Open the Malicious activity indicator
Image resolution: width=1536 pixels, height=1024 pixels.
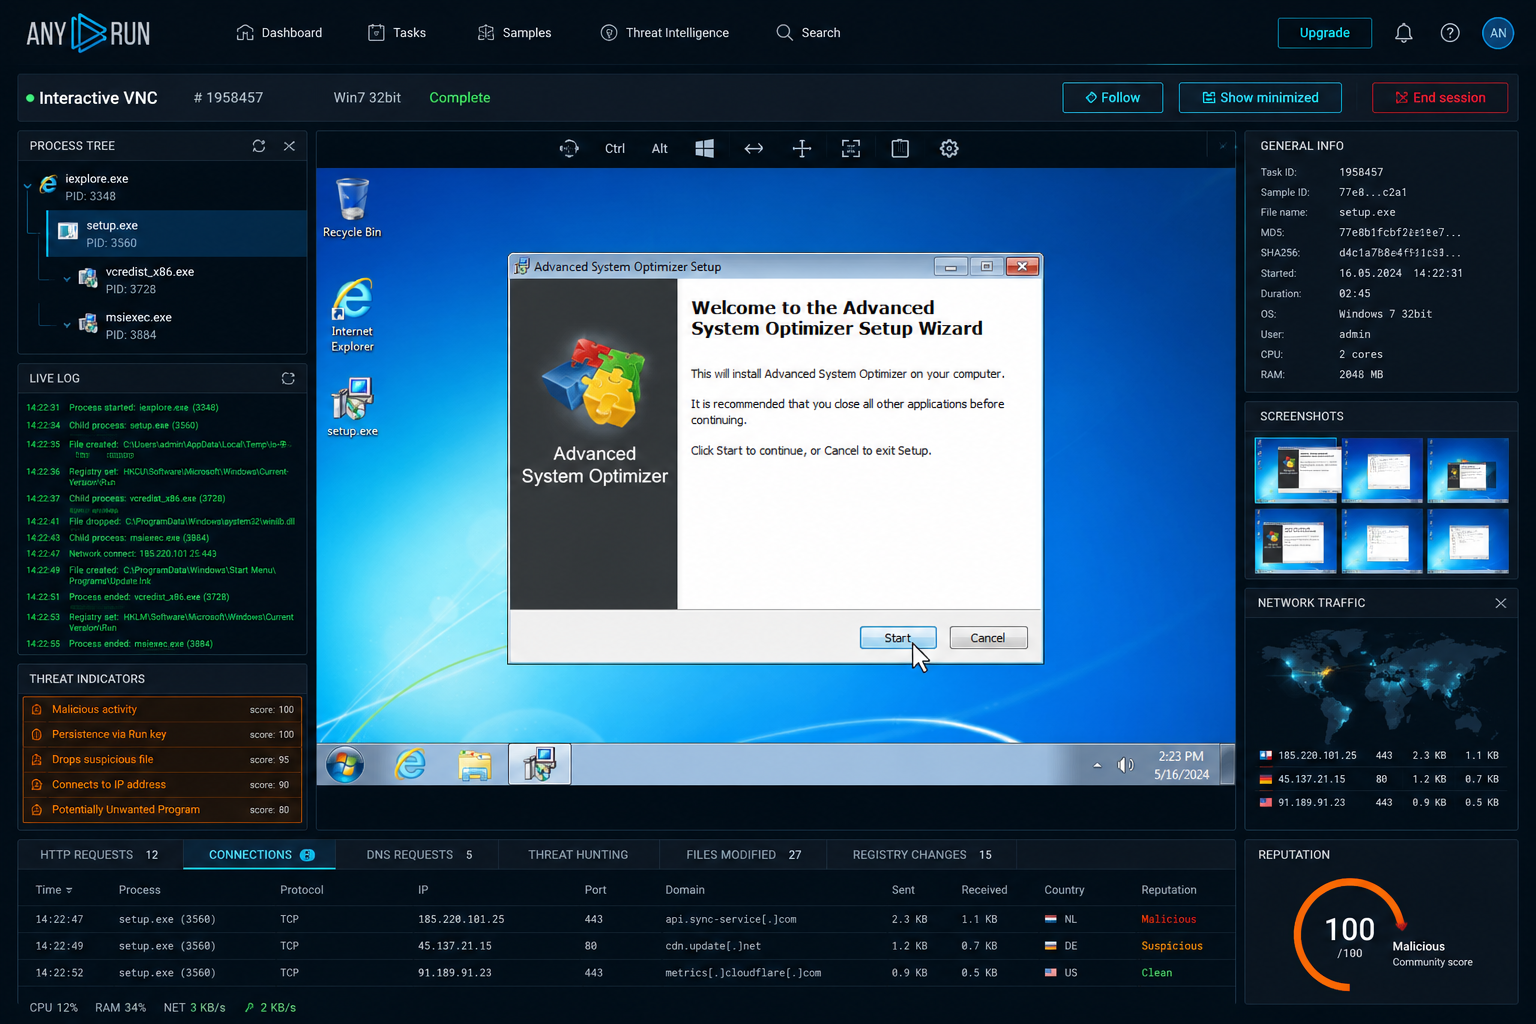pos(162,709)
